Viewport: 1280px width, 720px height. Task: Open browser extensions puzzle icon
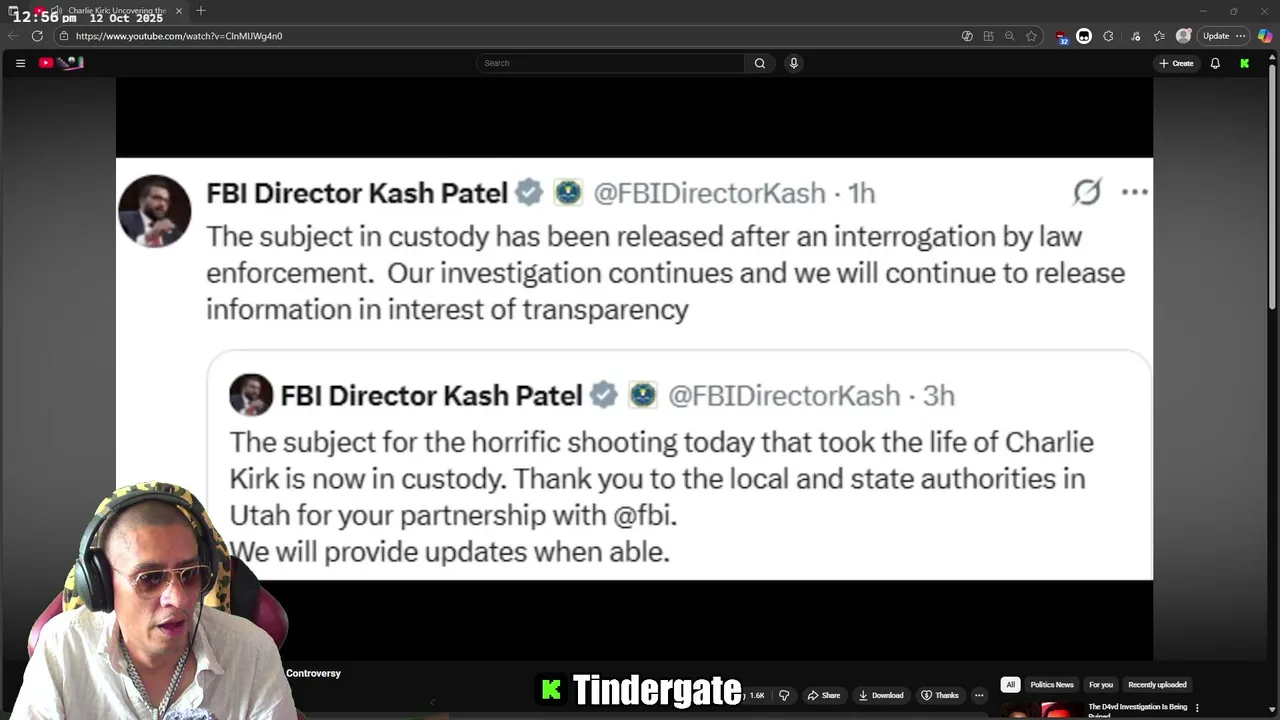pyautogui.click(x=1108, y=36)
